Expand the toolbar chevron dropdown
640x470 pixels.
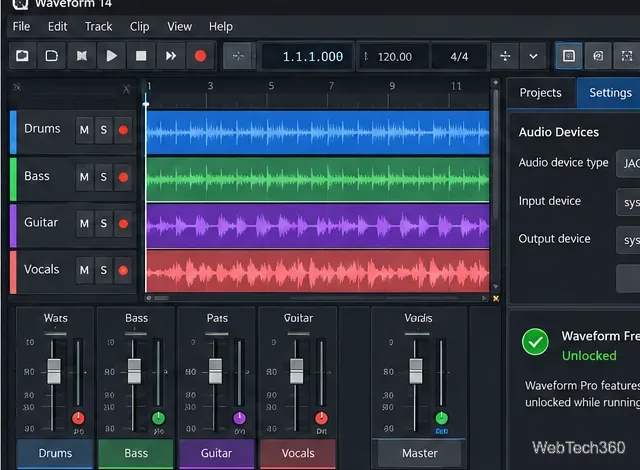[x=533, y=56]
